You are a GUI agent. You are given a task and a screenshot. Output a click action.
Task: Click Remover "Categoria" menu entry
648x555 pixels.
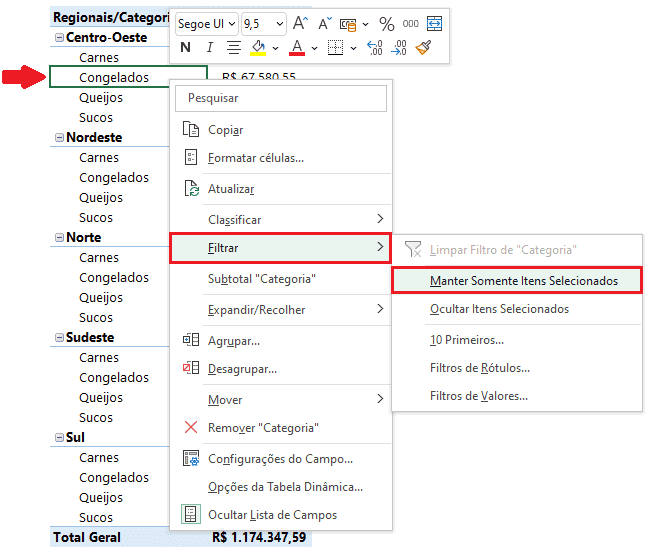(263, 427)
